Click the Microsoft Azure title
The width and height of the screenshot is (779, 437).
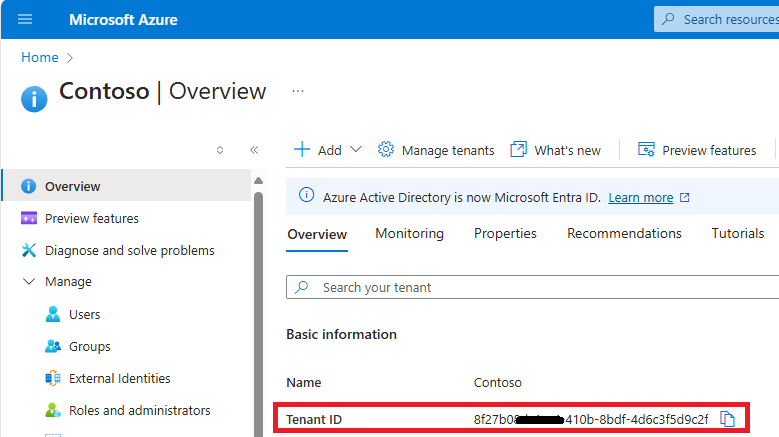click(x=123, y=20)
